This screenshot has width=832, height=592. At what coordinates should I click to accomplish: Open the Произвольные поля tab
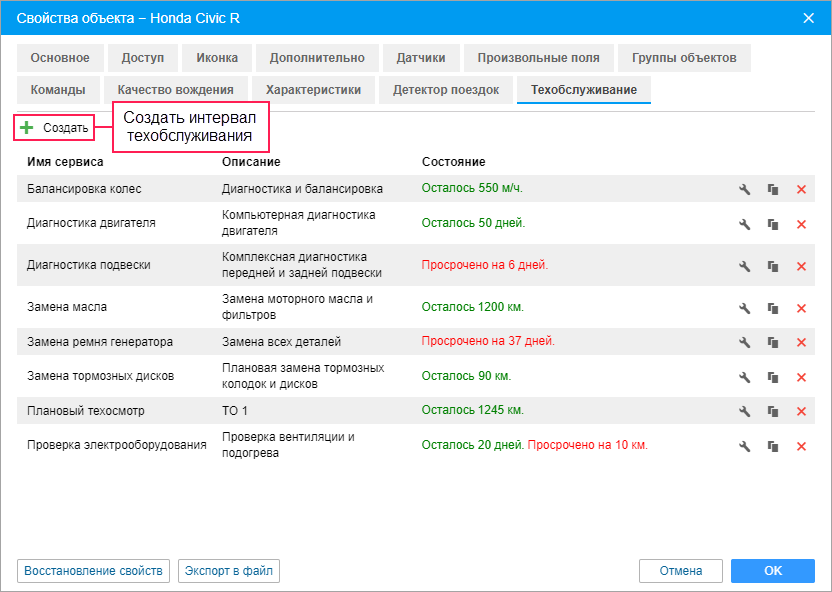click(x=538, y=58)
